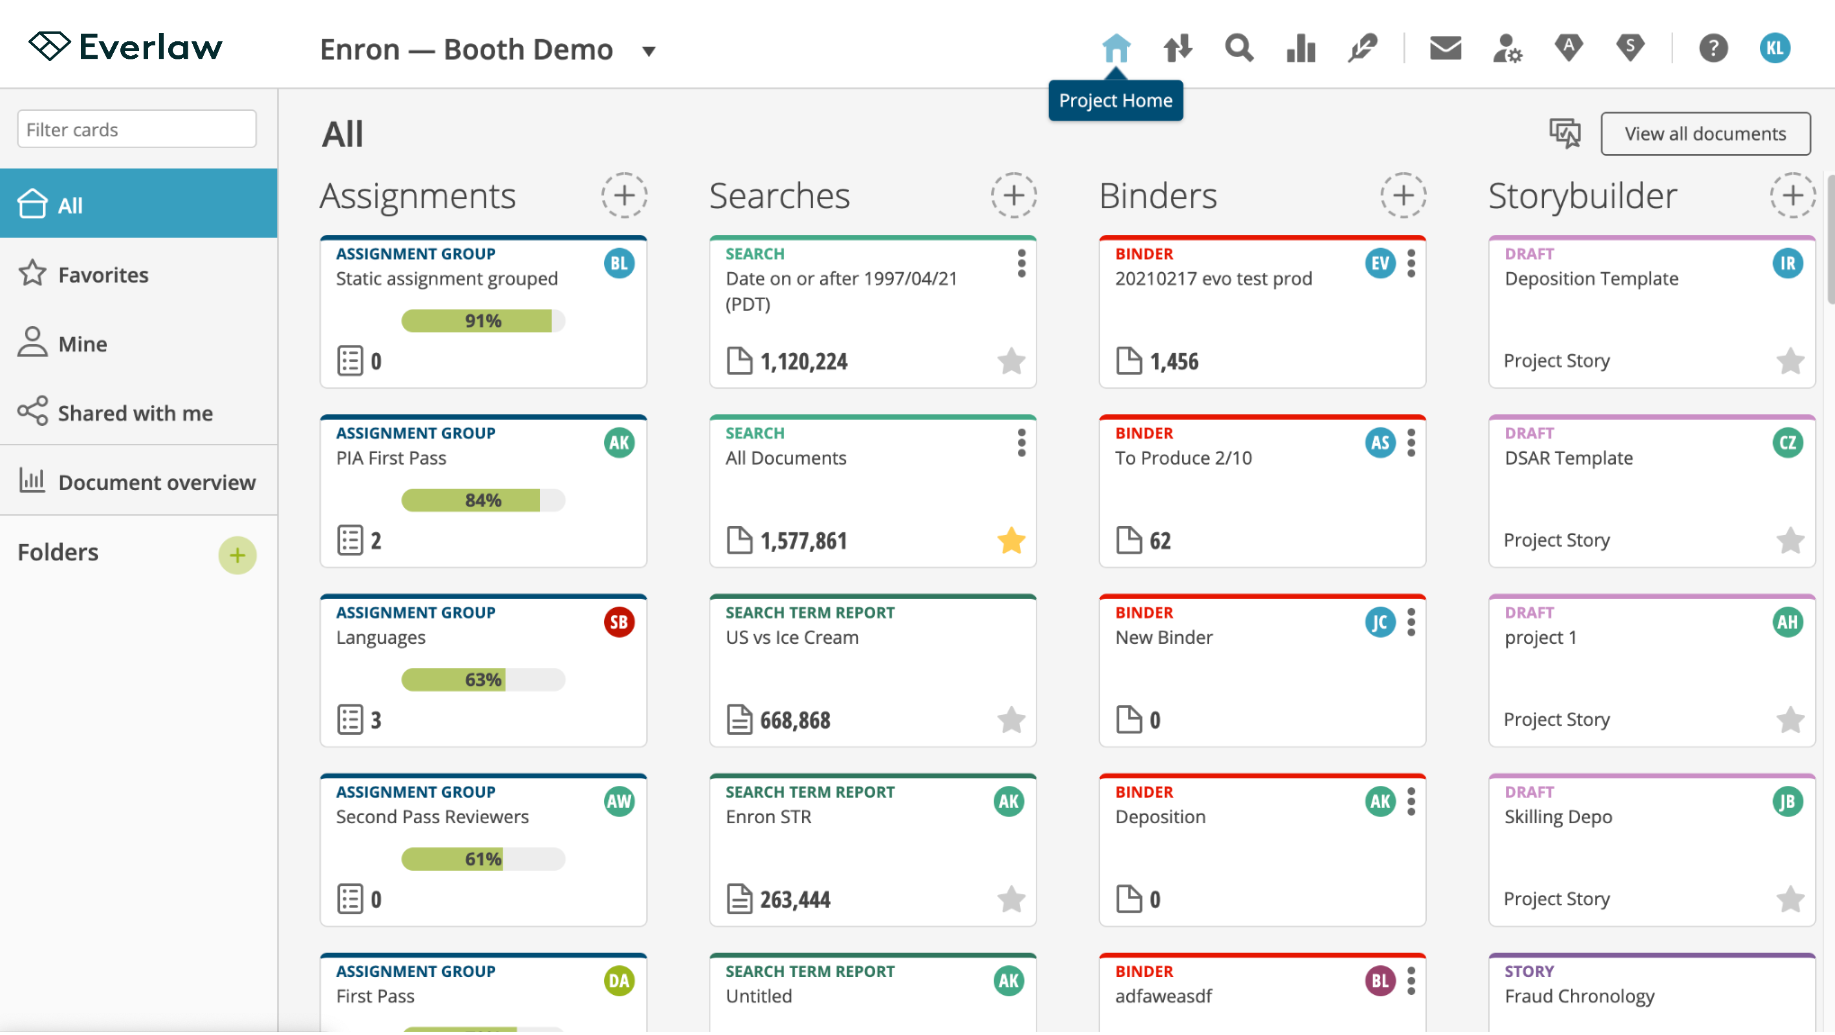The height and width of the screenshot is (1035, 1835).
Task: Favorite the US vs Ice Cream report
Action: point(1011,720)
